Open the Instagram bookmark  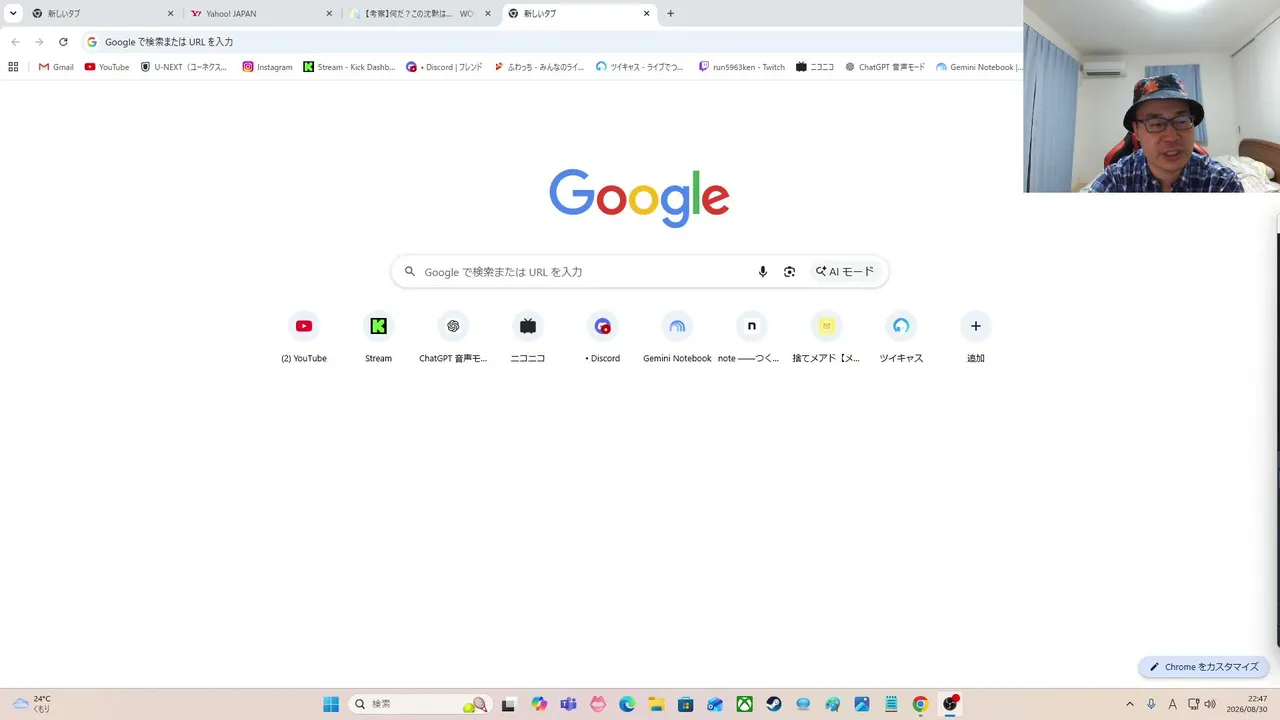coord(267,67)
